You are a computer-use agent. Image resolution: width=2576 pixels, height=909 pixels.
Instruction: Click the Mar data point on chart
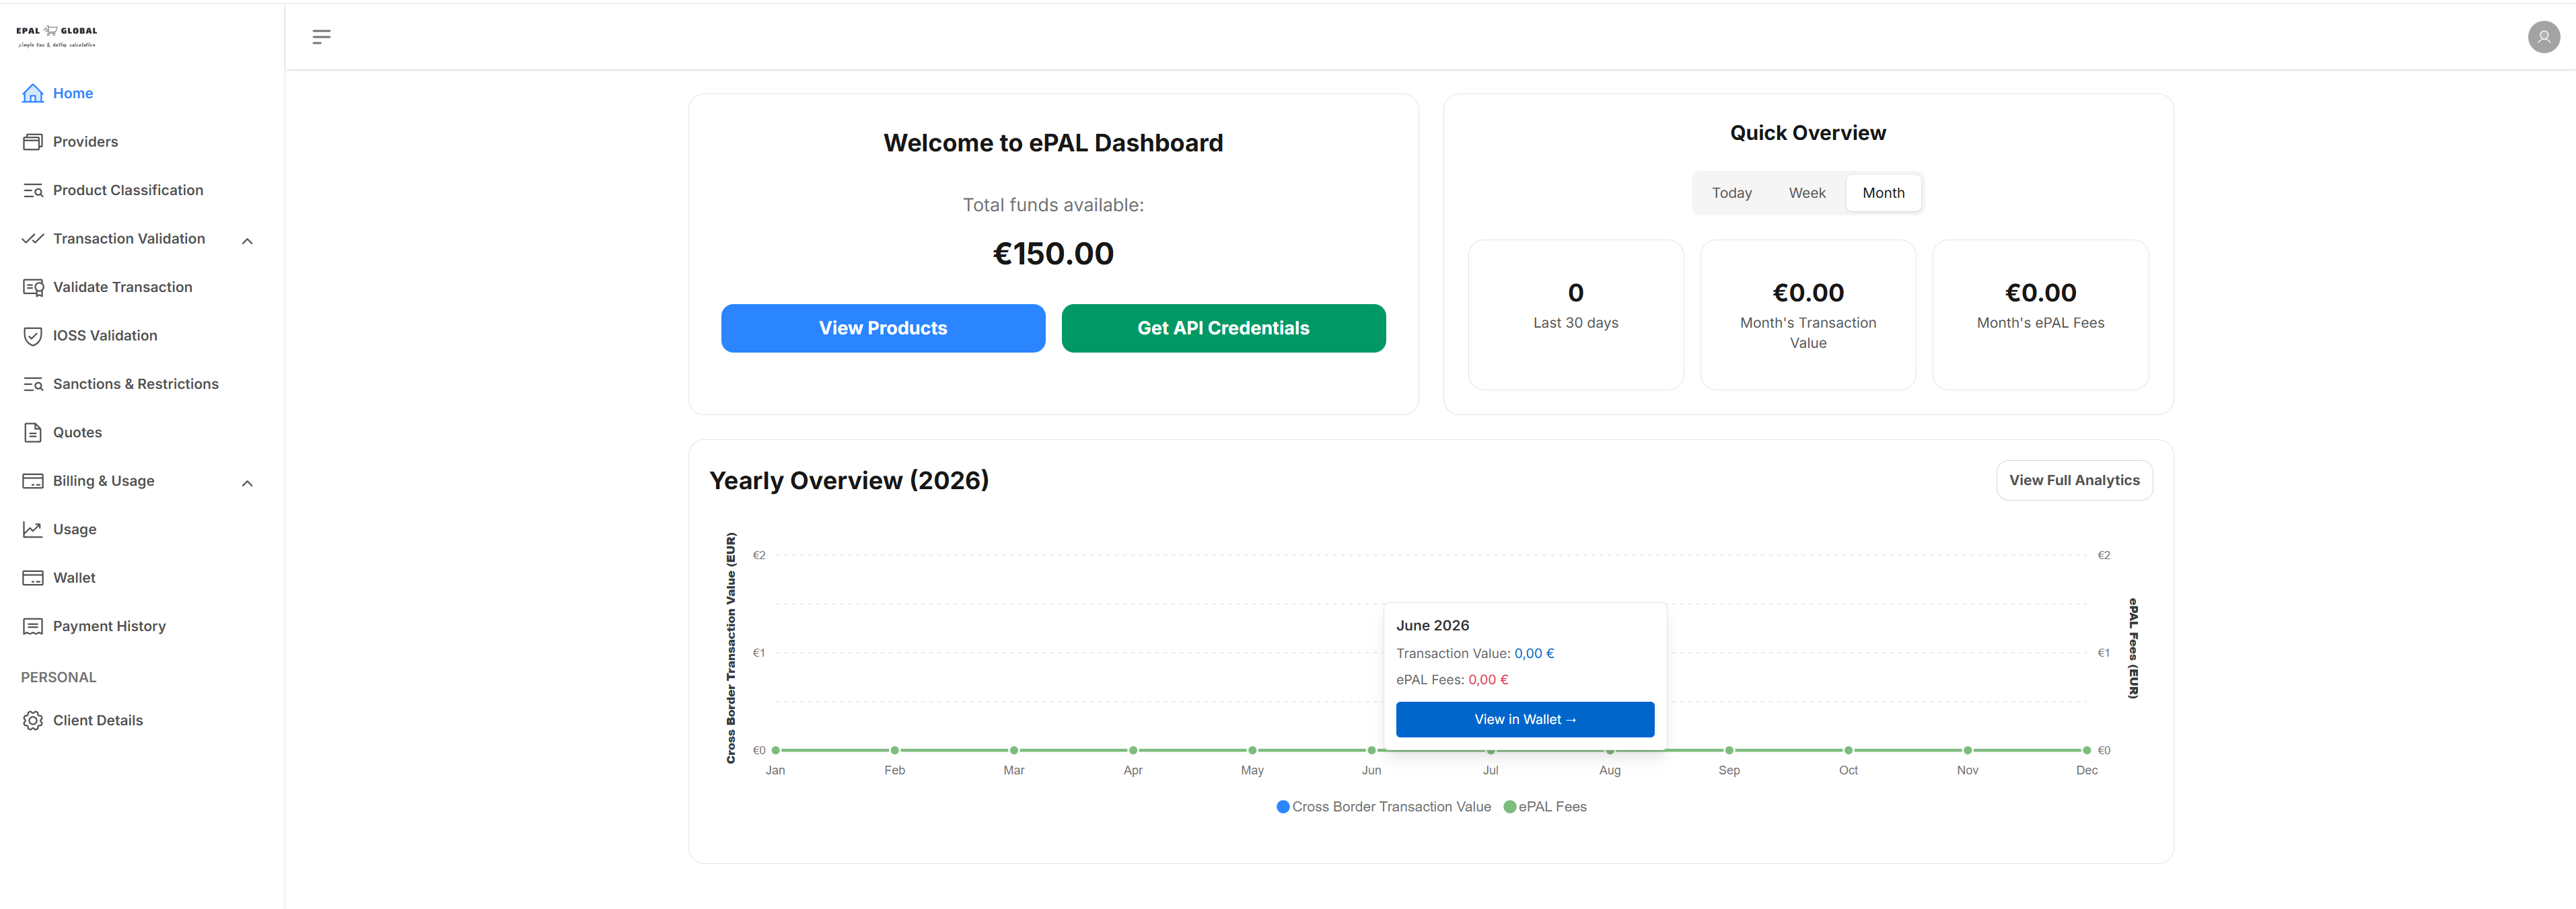click(x=1014, y=751)
